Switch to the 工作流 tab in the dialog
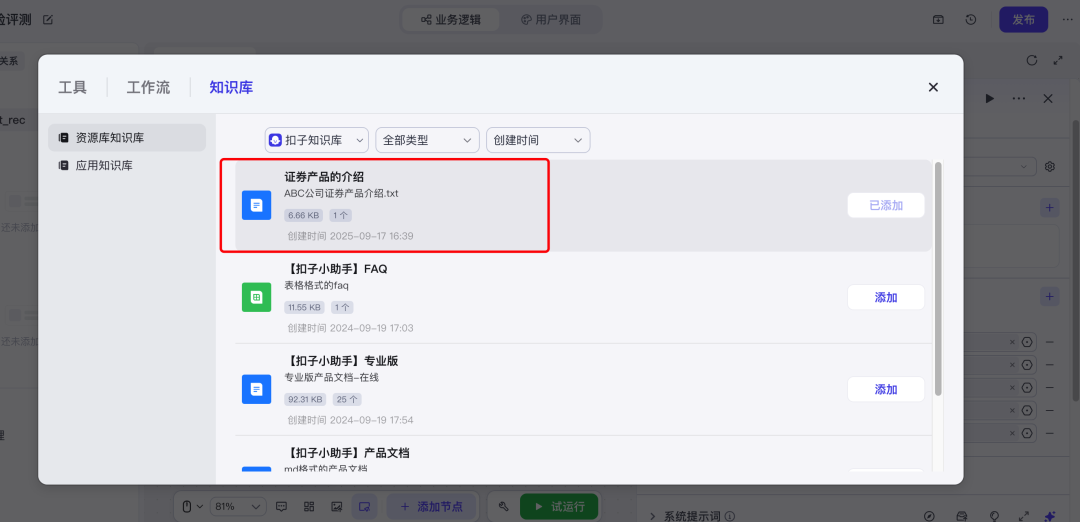Screen dimensions: 1080x522 click(148, 87)
